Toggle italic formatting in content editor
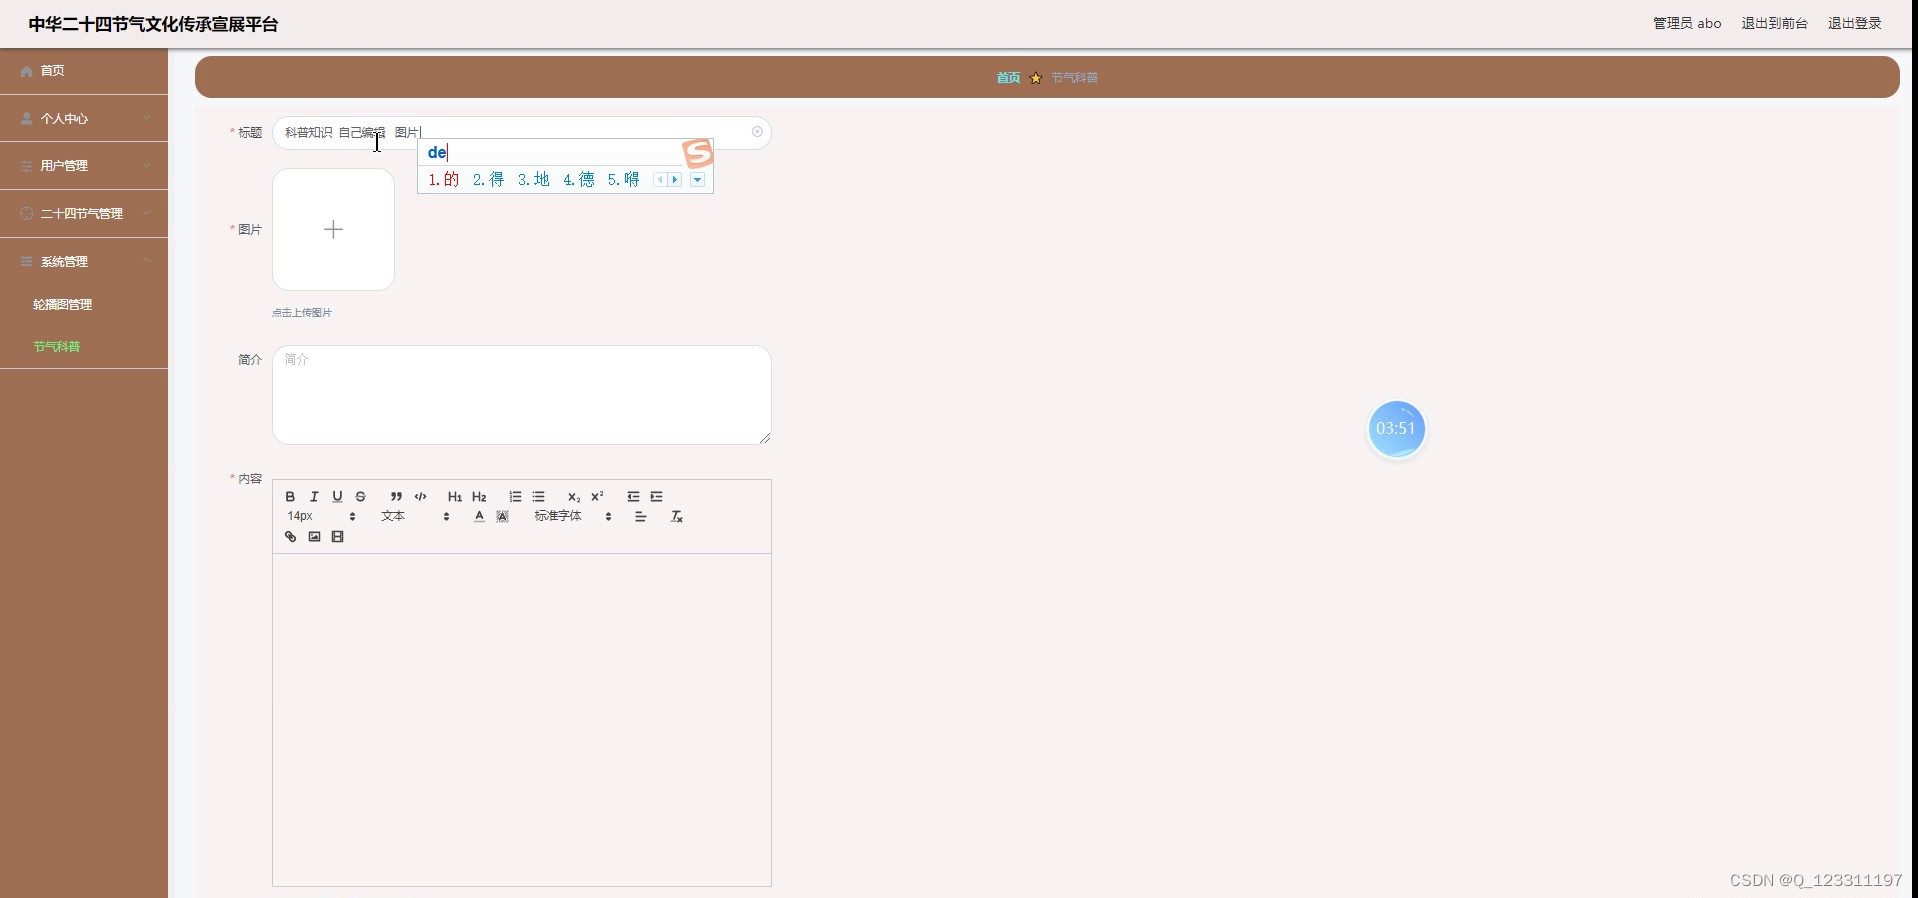The height and width of the screenshot is (898, 1918). coord(314,497)
